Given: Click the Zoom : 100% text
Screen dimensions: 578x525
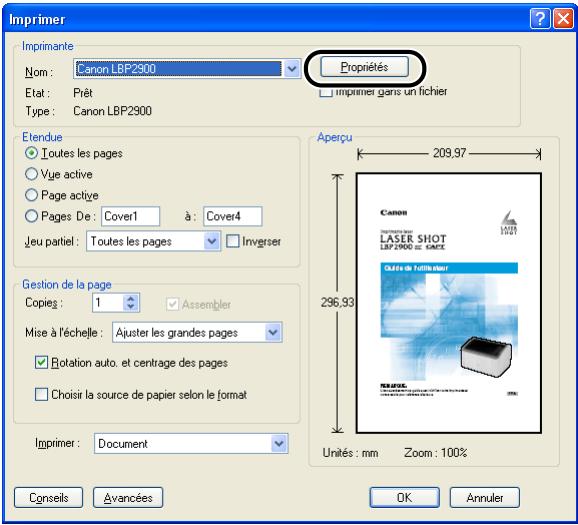Looking at the screenshot, I should 436,452.
